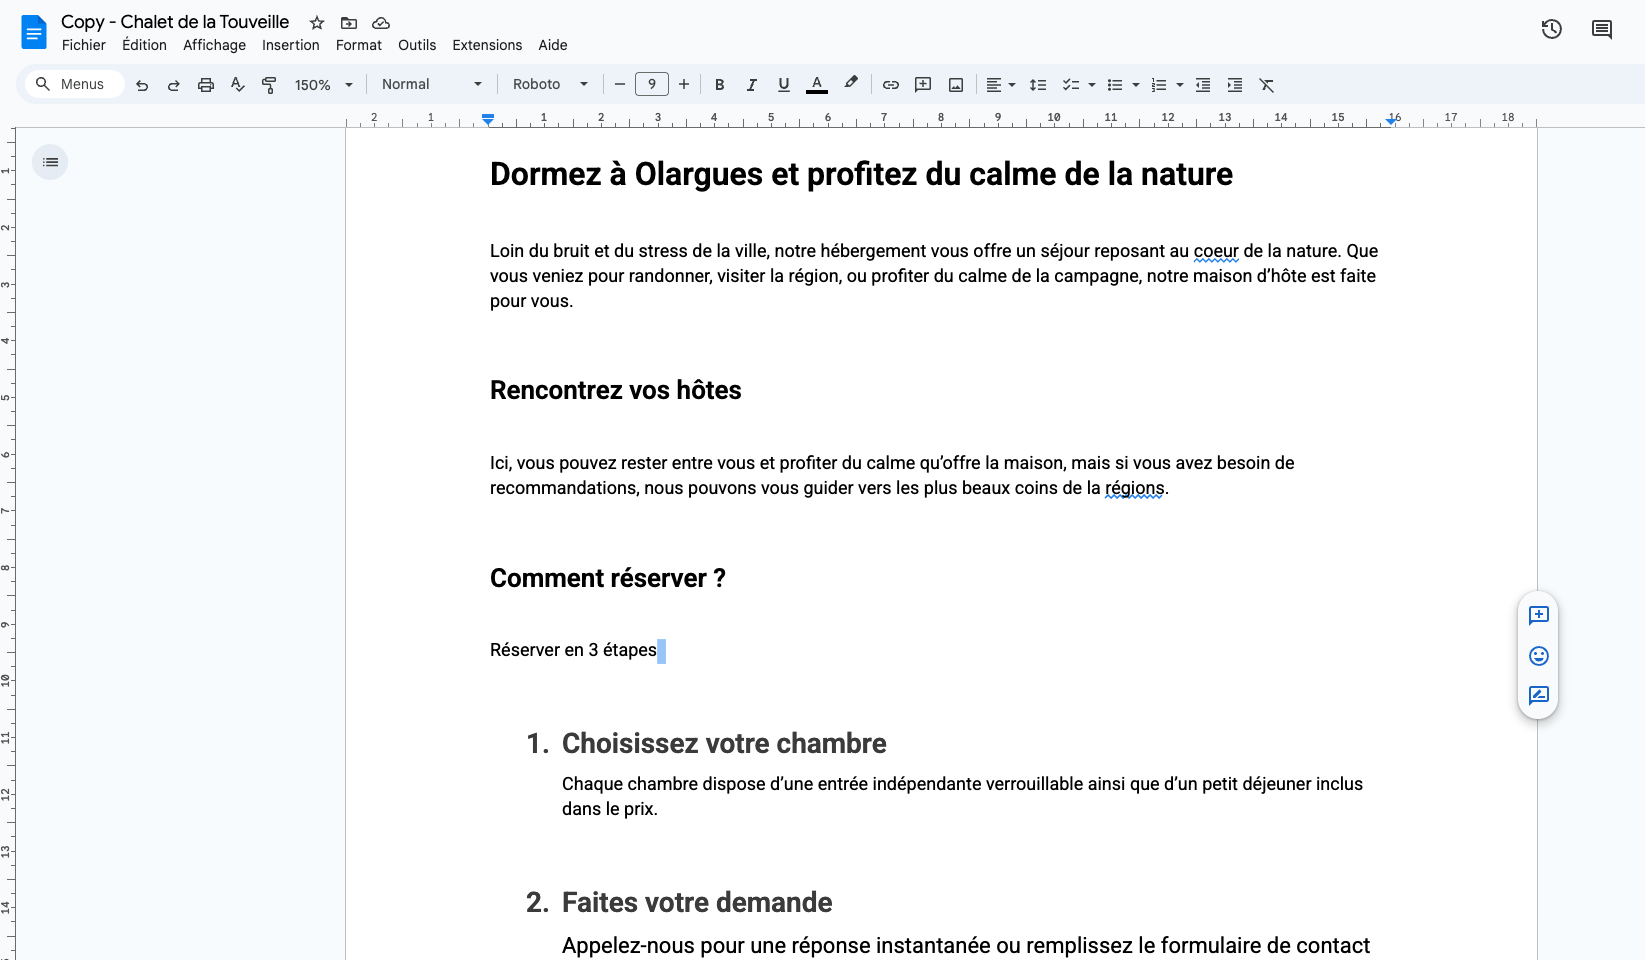Add comment from right margin floating button
The image size is (1645, 960).
[1539, 615]
